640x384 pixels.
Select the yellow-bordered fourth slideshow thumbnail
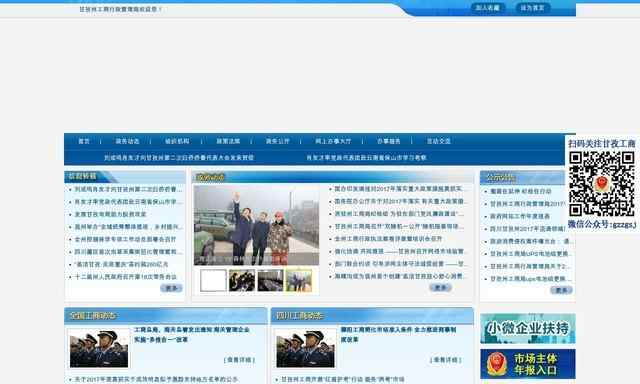(299, 280)
